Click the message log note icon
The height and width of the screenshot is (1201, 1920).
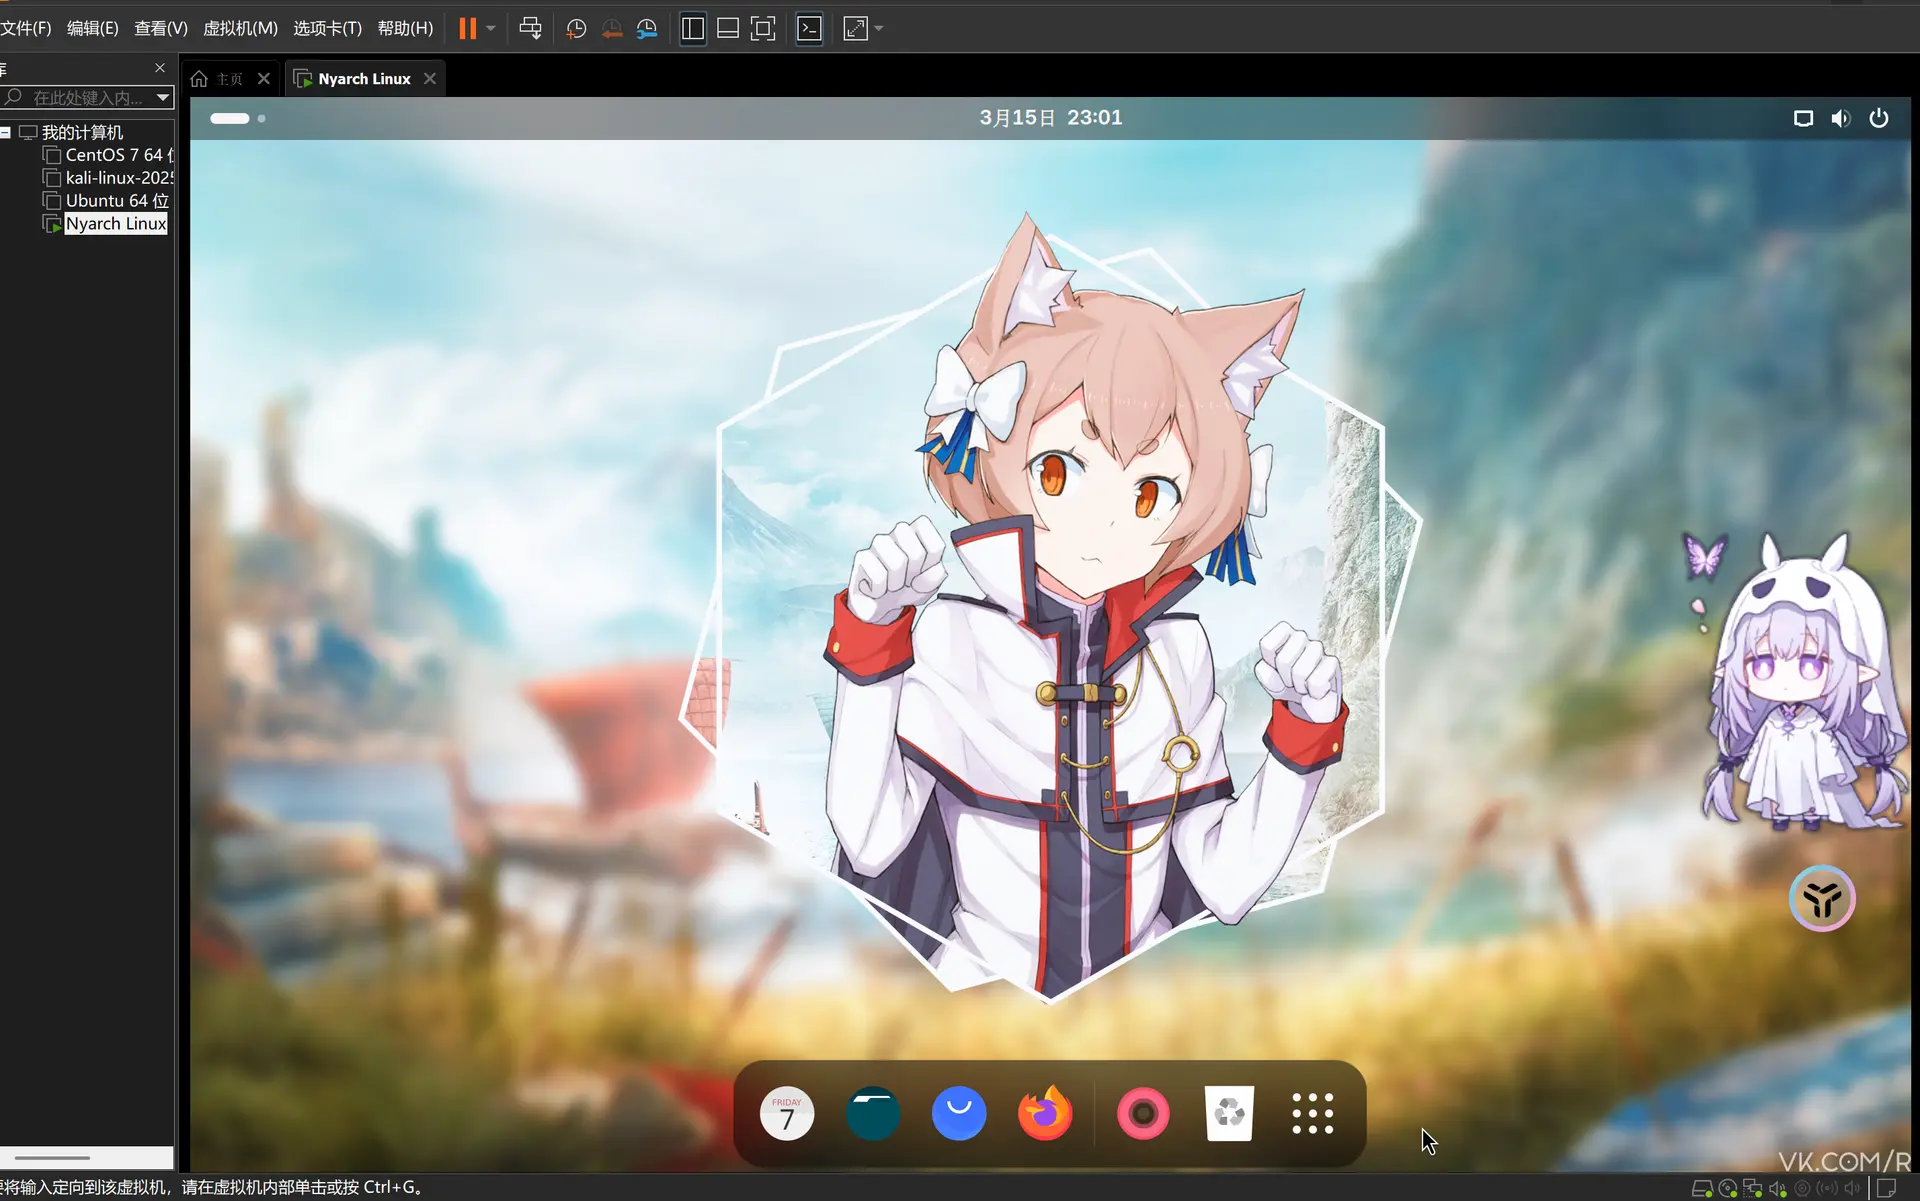click(1887, 1188)
